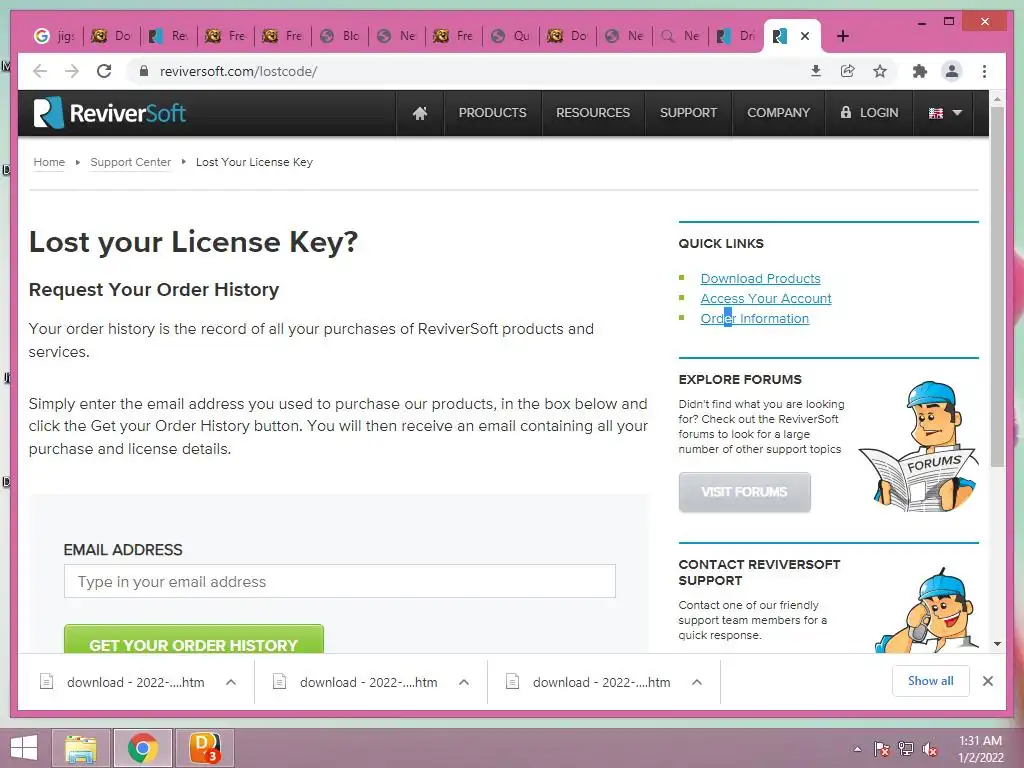Open File Explorer from the taskbar
The height and width of the screenshot is (768, 1024).
pos(81,748)
